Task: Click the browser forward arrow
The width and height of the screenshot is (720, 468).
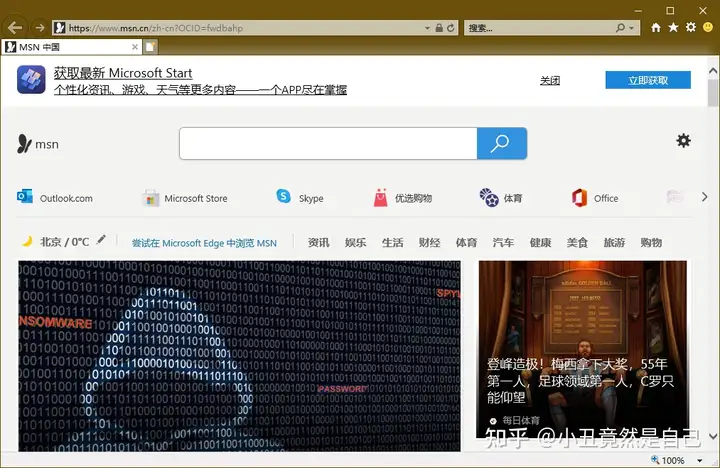Action: (39, 28)
